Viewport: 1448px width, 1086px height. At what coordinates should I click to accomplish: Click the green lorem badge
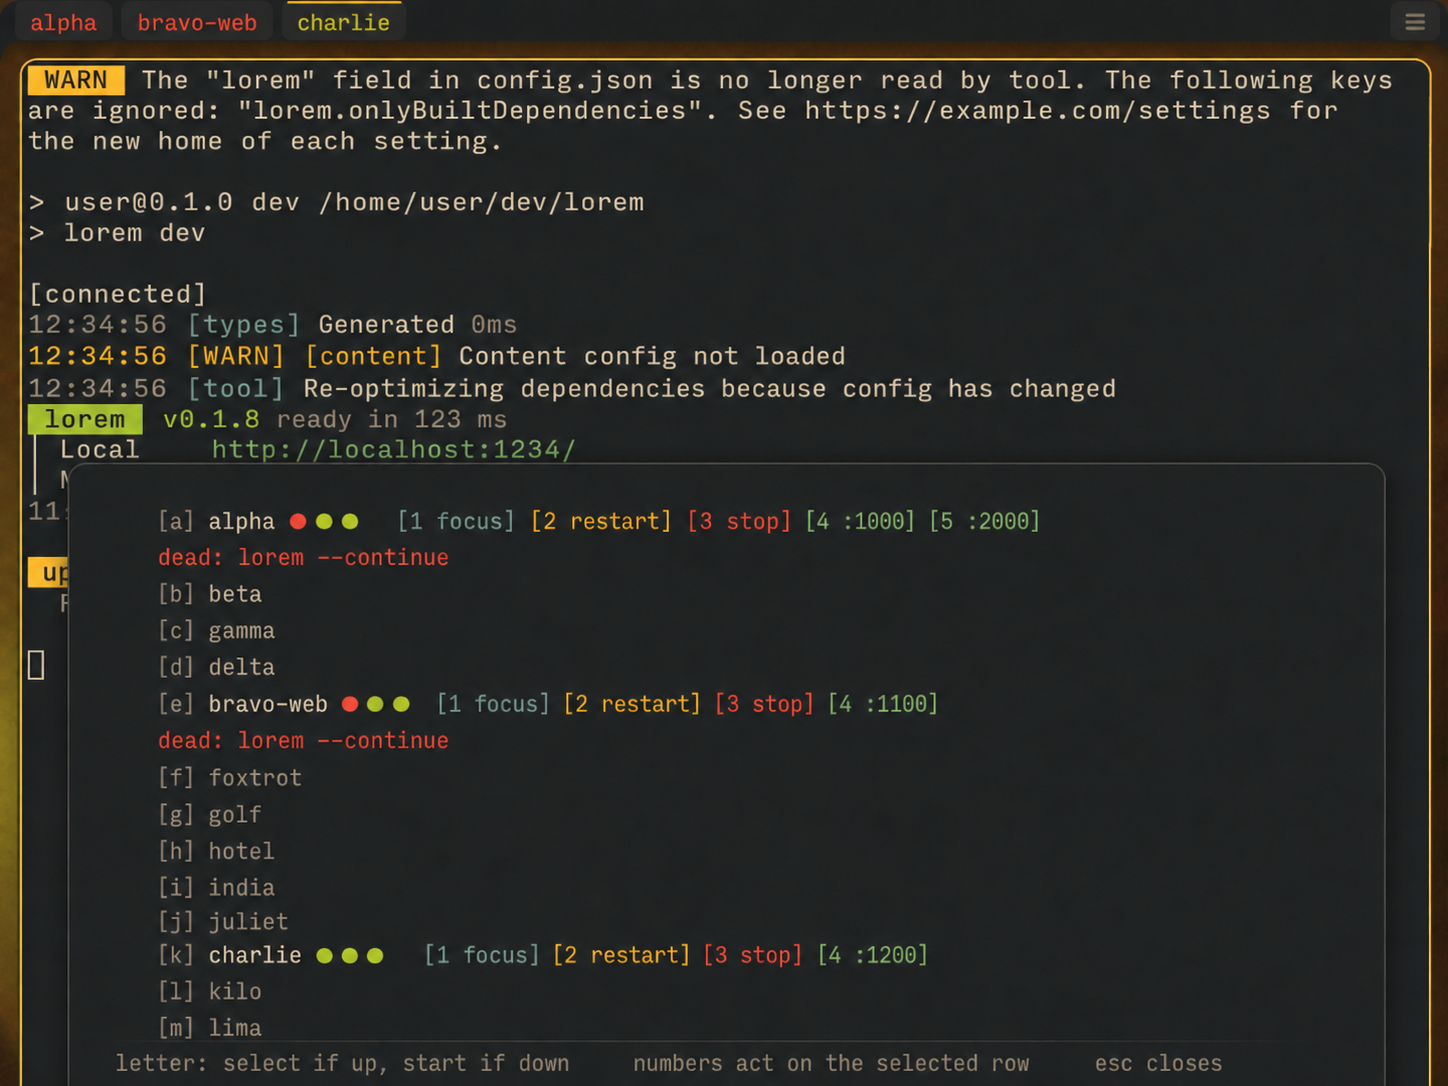85,419
